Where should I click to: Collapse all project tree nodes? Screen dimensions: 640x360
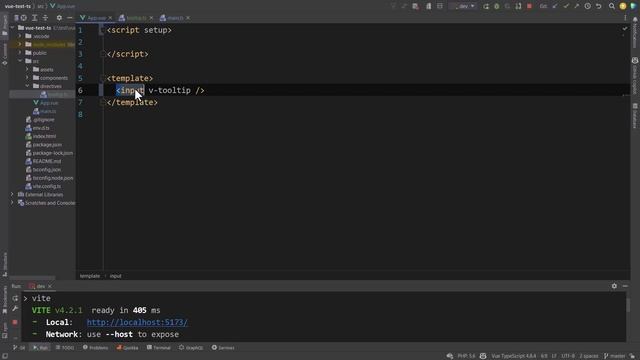coord(45,18)
